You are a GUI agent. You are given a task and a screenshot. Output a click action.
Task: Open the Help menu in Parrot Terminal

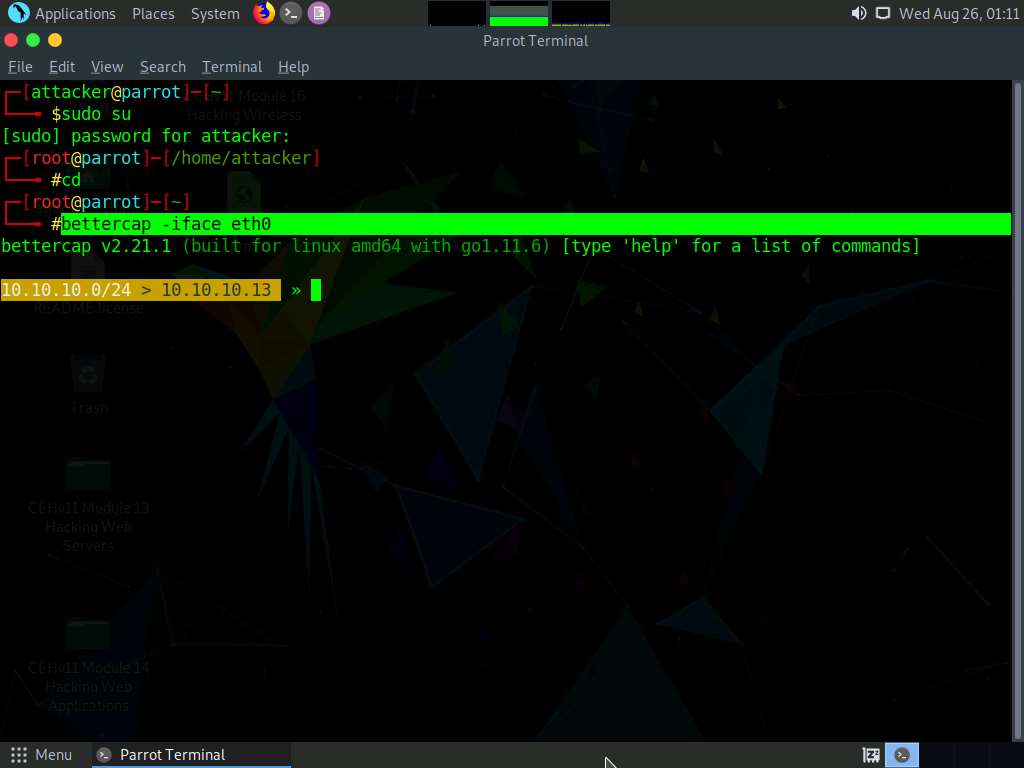pos(293,67)
